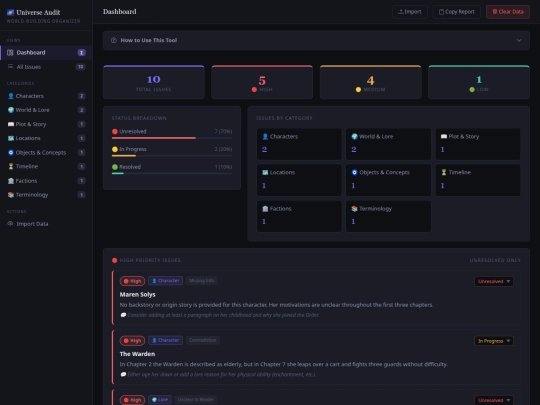Click the 10 Total Issues card
This screenshot has width=540, height=405.
coord(154,82)
